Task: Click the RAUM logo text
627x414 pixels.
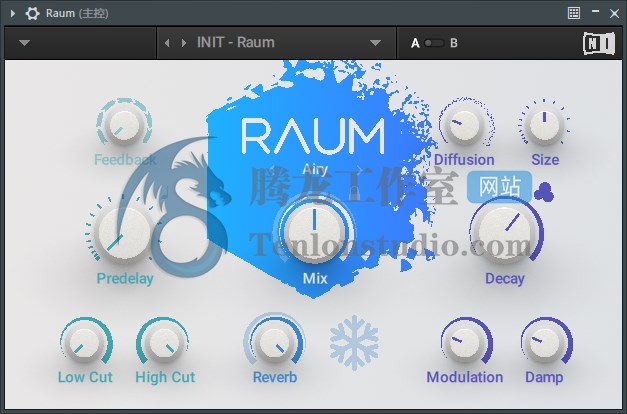Action: tap(313, 136)
